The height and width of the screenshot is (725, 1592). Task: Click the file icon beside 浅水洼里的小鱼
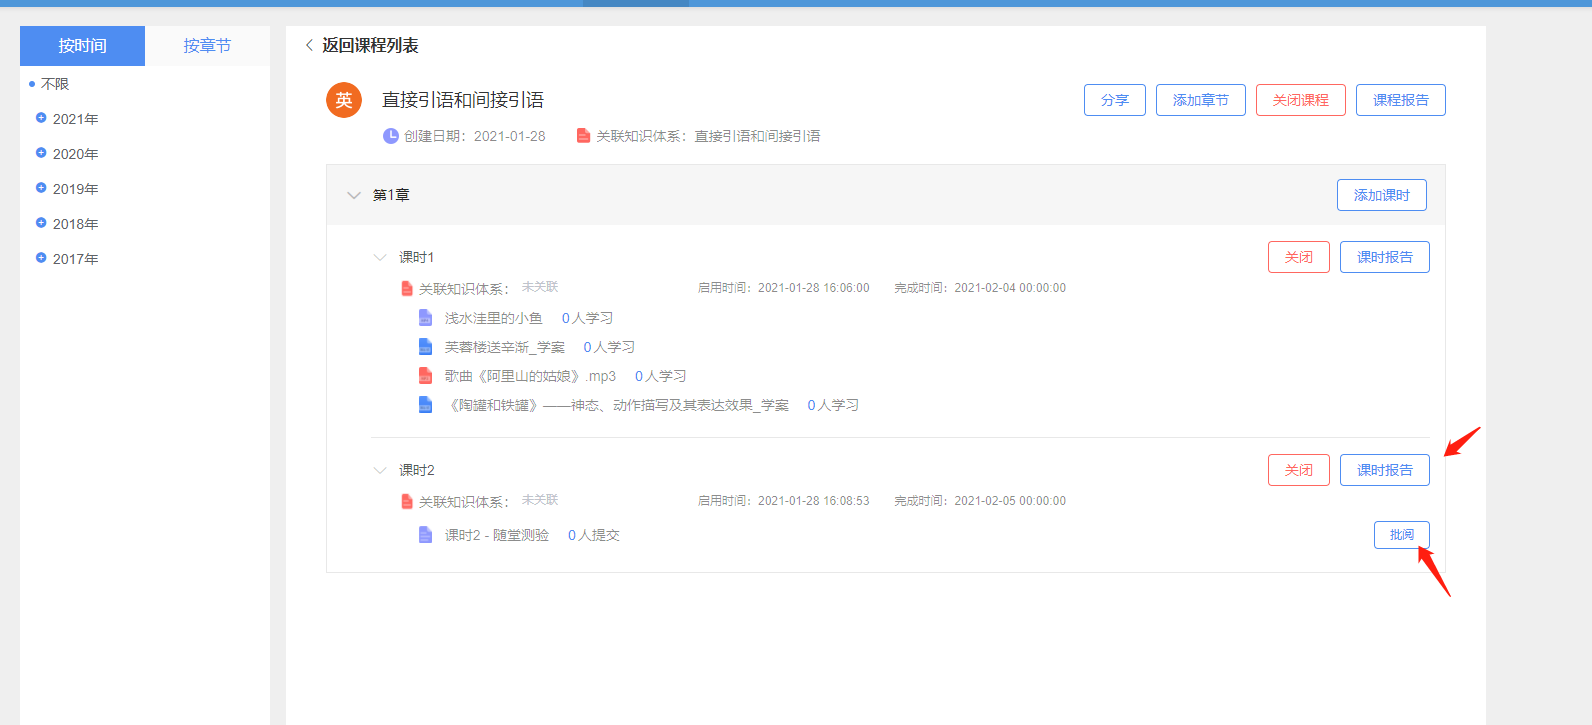425,318
